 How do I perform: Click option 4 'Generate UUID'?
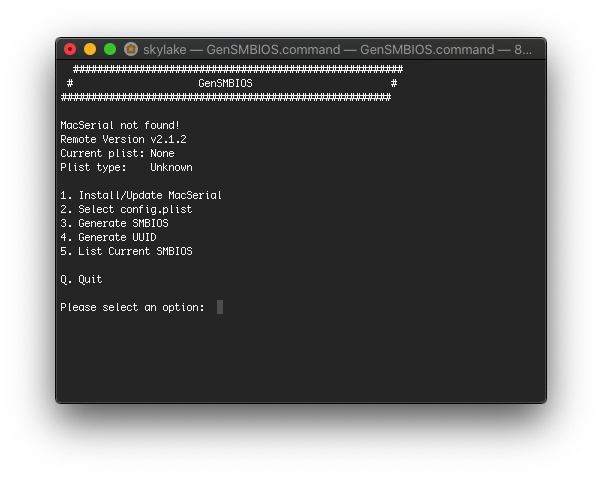(108, 237)
